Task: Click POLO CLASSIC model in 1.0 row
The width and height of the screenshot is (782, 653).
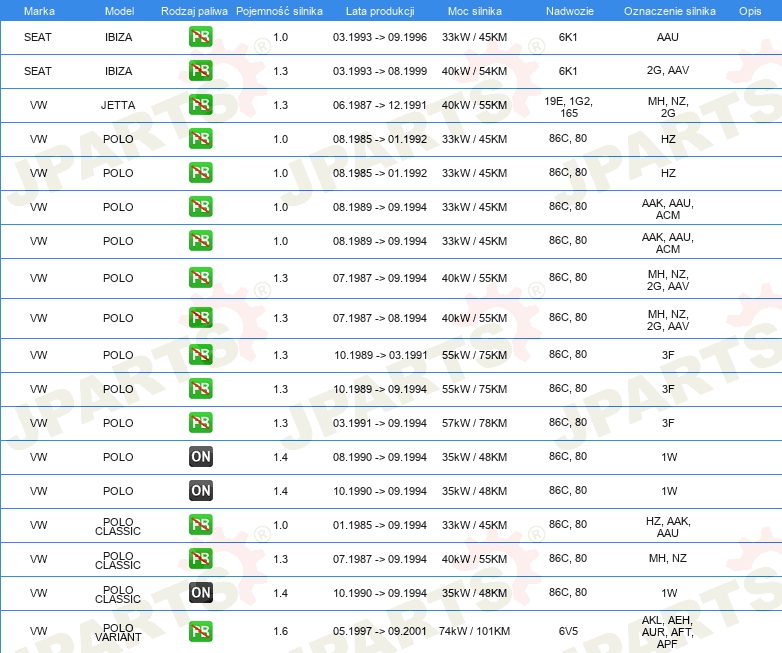Action: tap(118, 526)
